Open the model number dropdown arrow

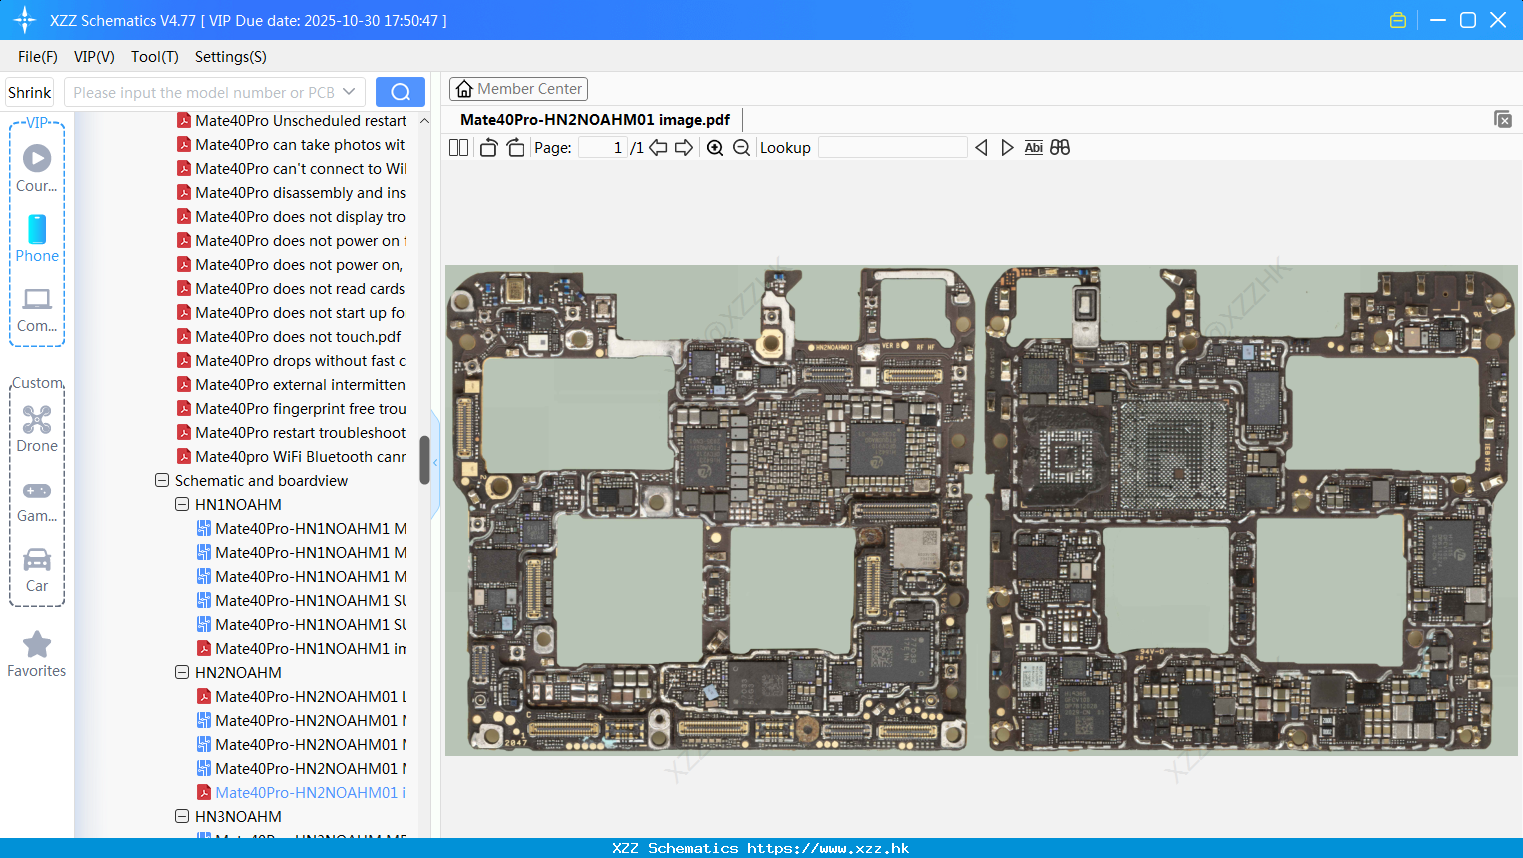tap(349, 92)
